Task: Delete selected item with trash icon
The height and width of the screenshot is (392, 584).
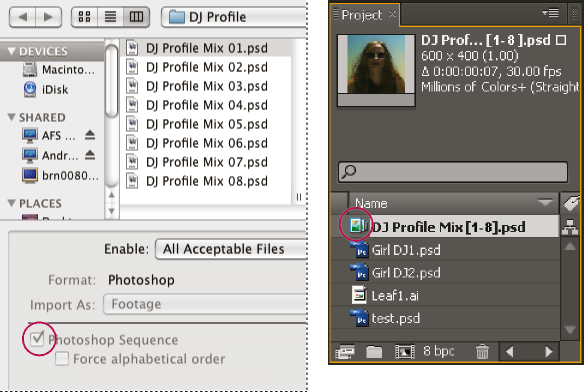Action: click(x=482, y=351)
